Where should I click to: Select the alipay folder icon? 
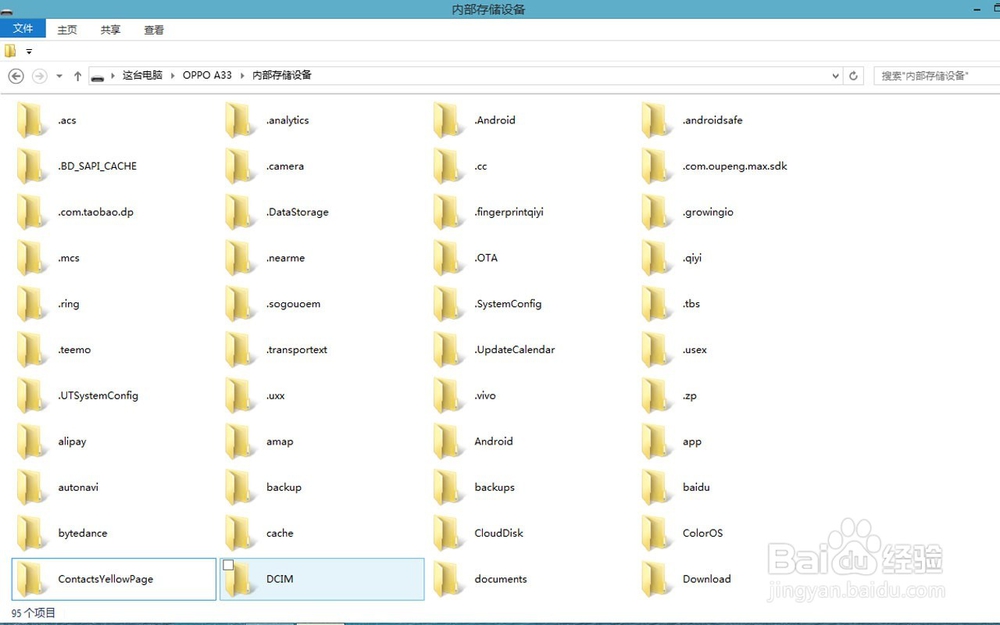[x=31, y=441]
